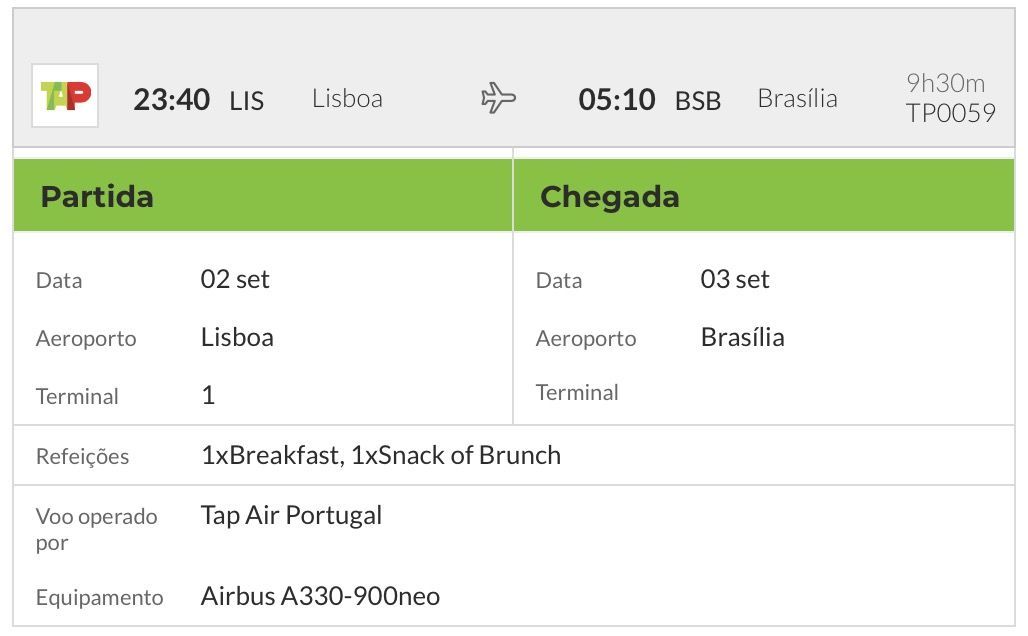Click the 05:10 arrival time
Screen dimensions: 1028x636
(x=617, y=100)
